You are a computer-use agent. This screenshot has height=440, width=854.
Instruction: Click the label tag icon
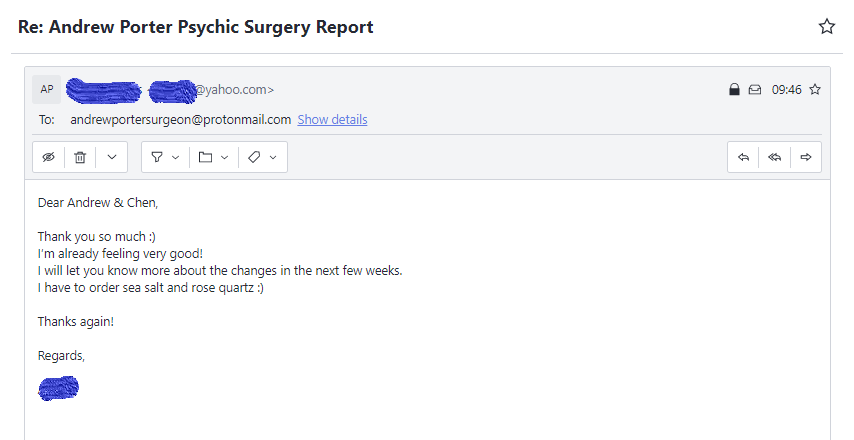[x=254, y=157]
